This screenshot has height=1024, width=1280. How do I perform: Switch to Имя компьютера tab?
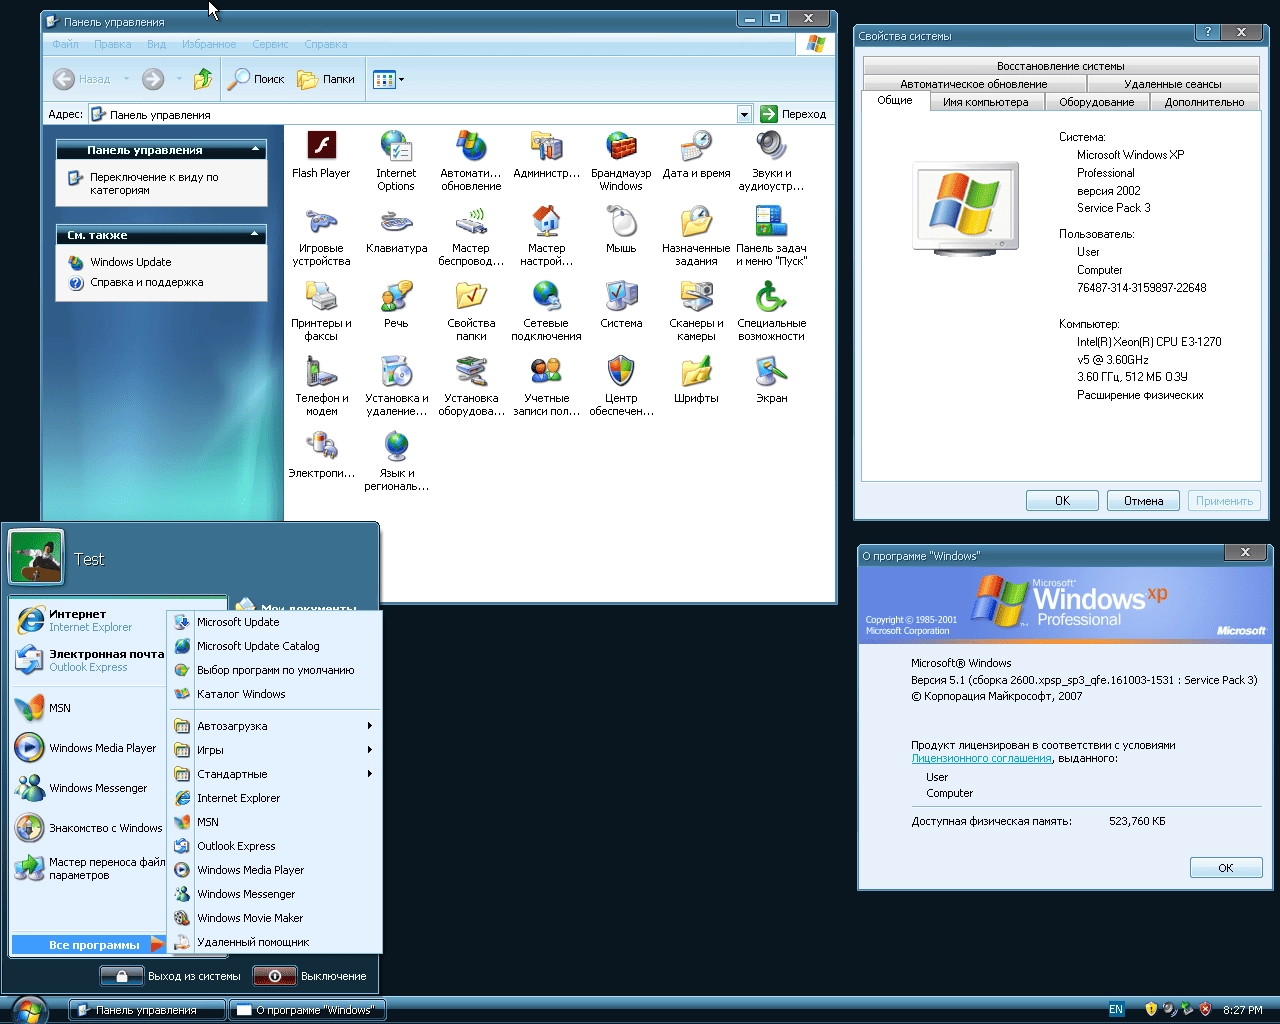986,102
